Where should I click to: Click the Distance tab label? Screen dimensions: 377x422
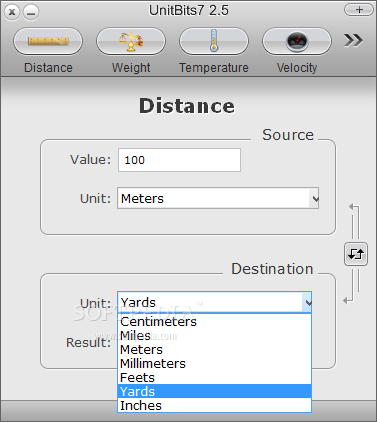point(48,68)
